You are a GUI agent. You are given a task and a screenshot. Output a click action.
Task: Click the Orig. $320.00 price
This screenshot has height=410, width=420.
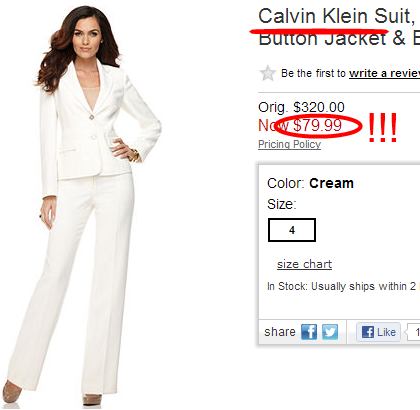301,107
